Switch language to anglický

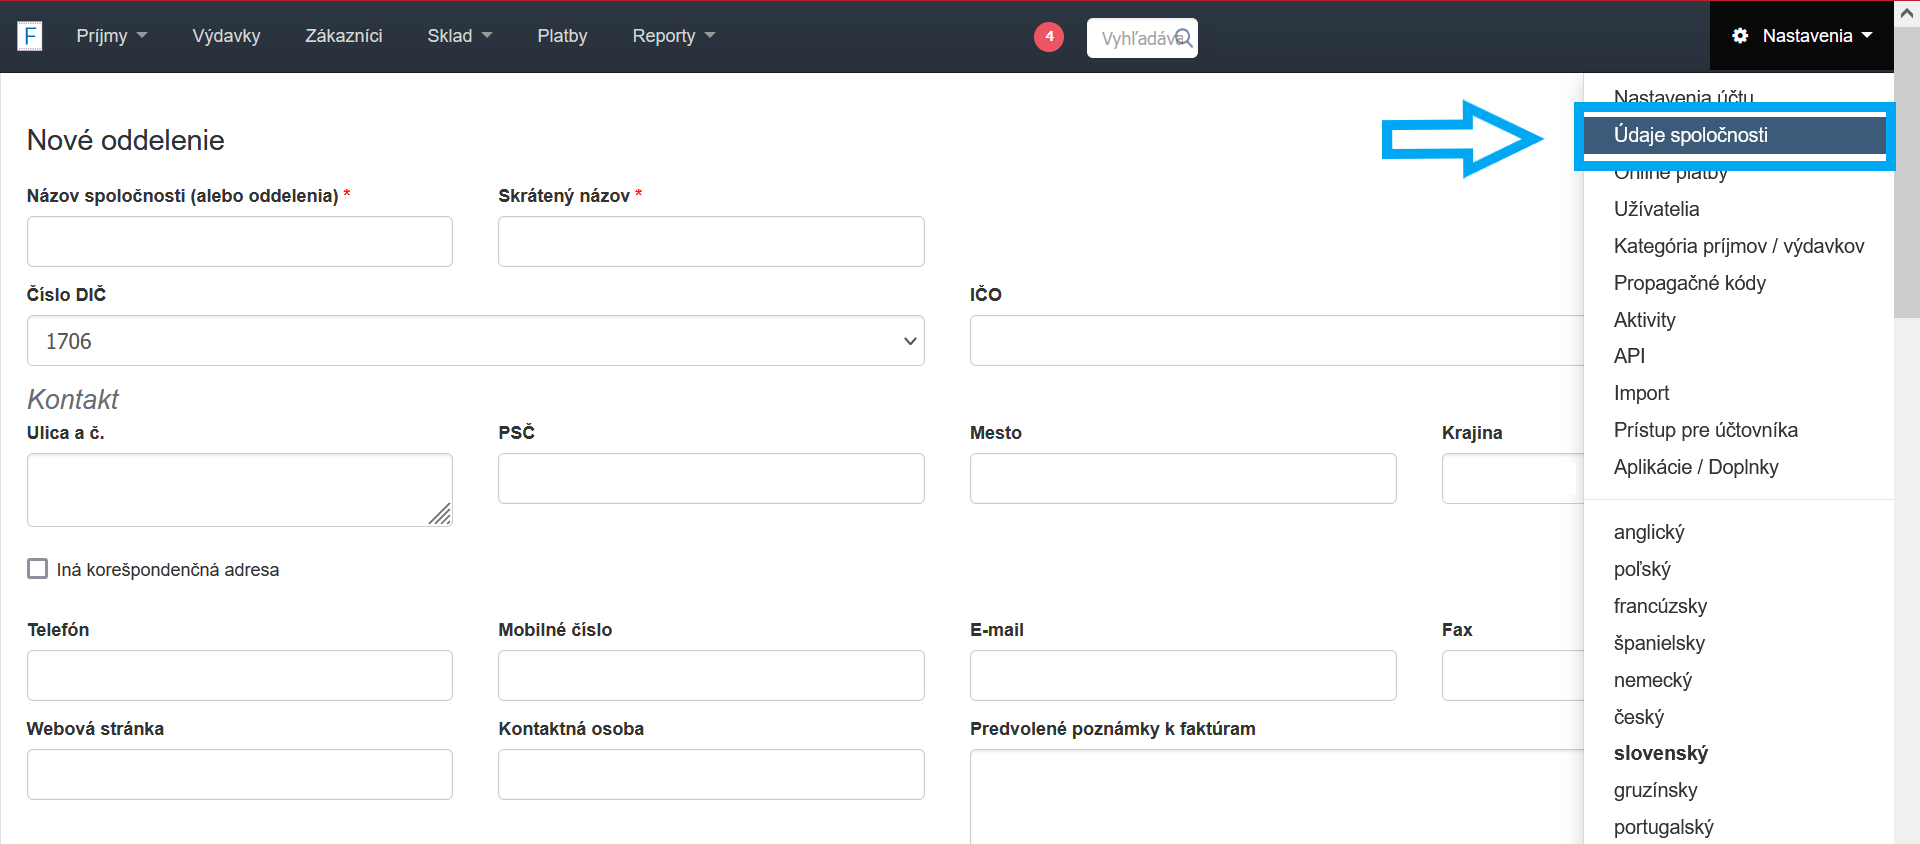pyautogui.click(x=1649, y=532)
